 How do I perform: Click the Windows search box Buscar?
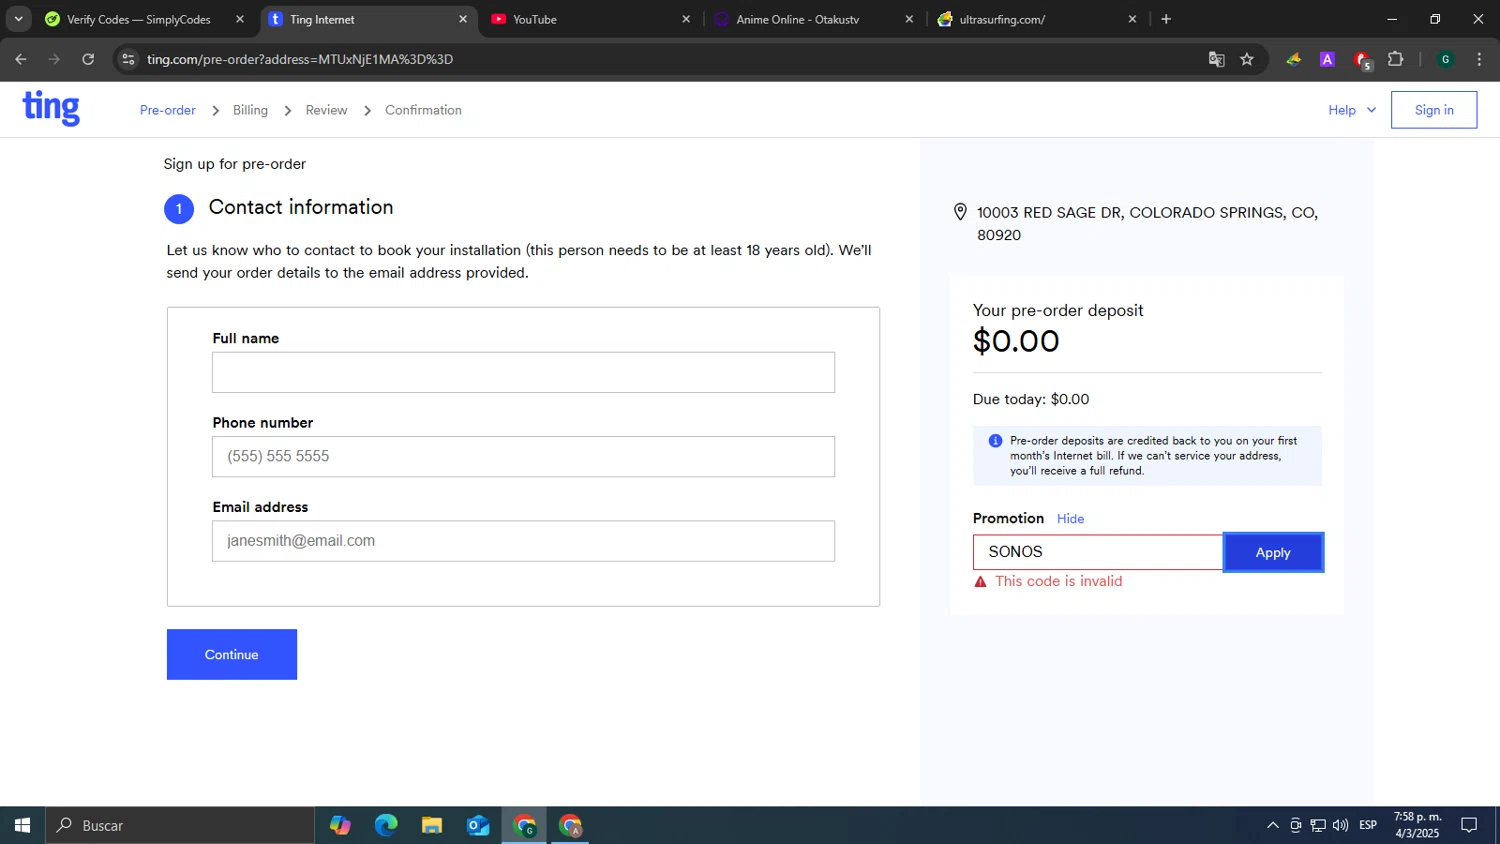pos(180,825)
